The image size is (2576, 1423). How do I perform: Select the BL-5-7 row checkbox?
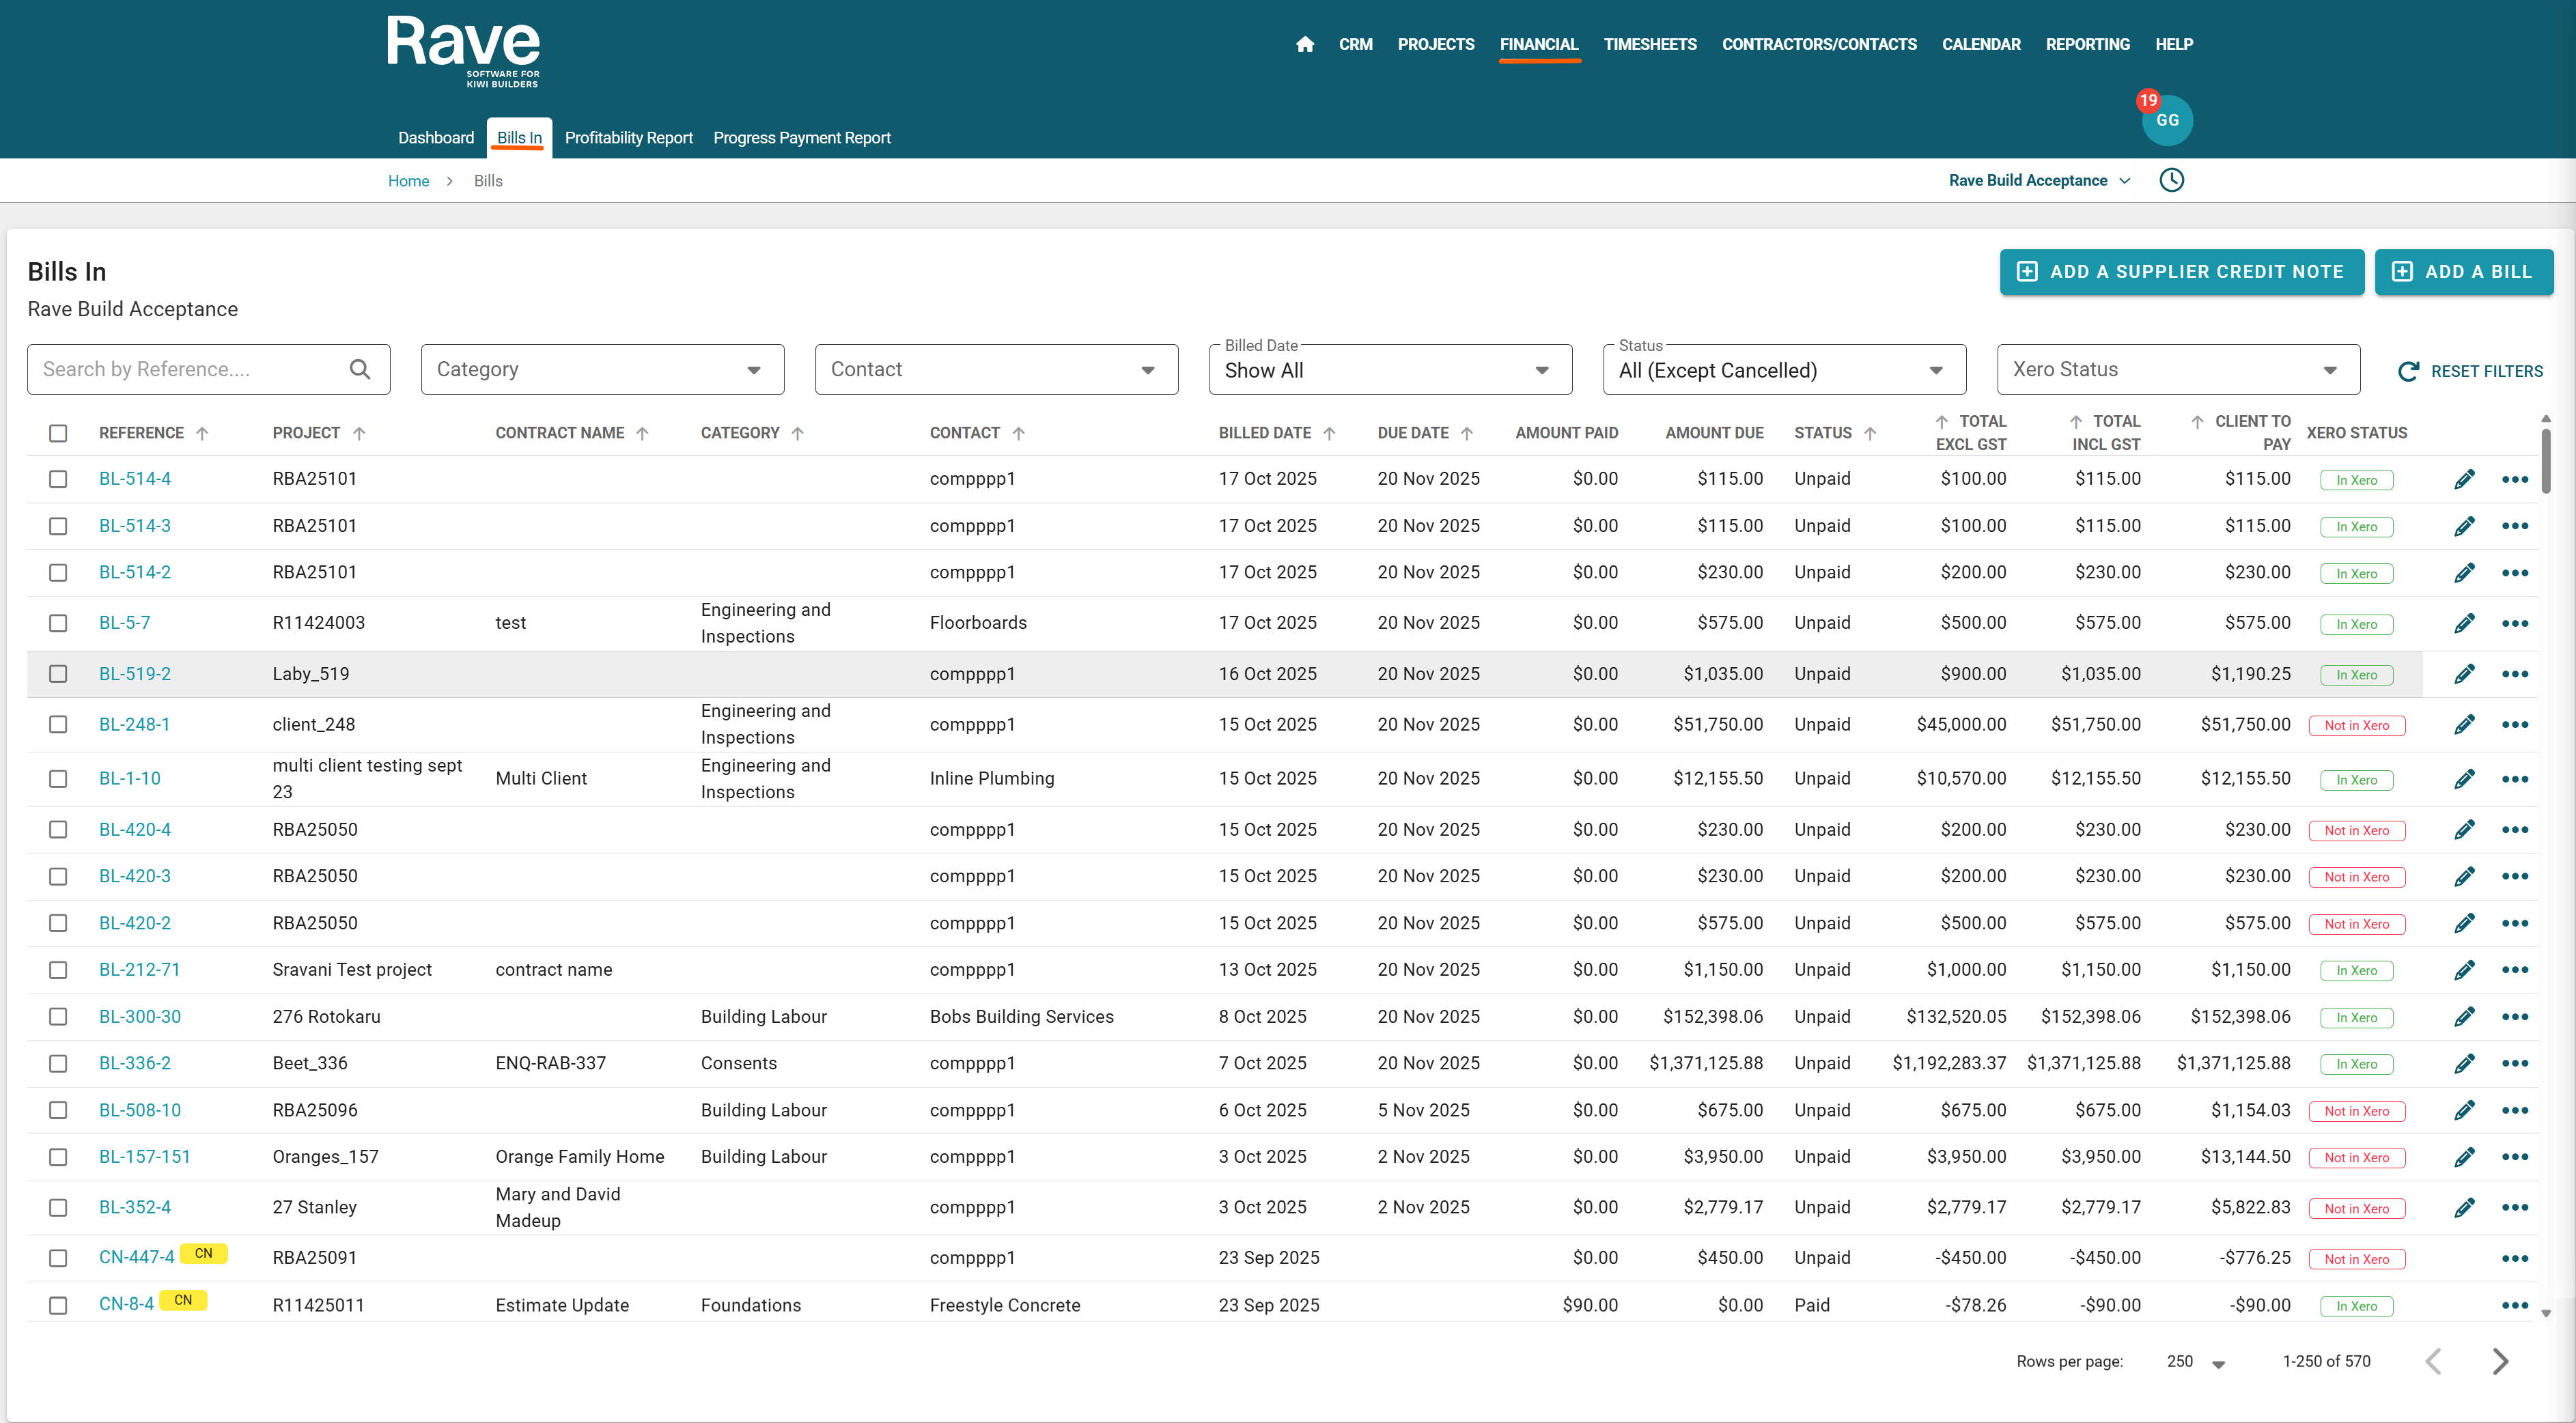pos(58,623)
